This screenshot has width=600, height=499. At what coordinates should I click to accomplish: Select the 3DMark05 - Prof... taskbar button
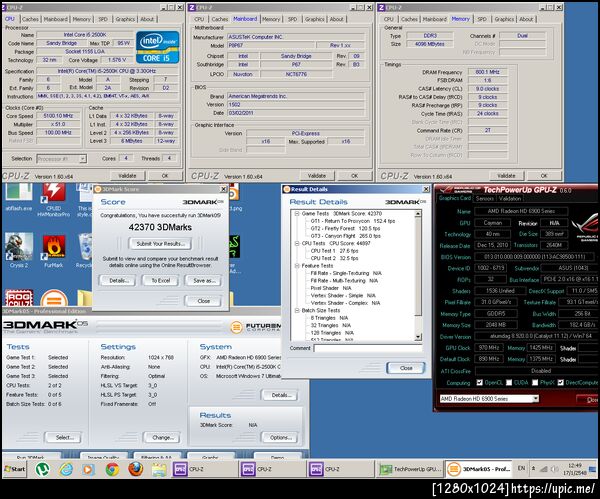pos(480,469)
